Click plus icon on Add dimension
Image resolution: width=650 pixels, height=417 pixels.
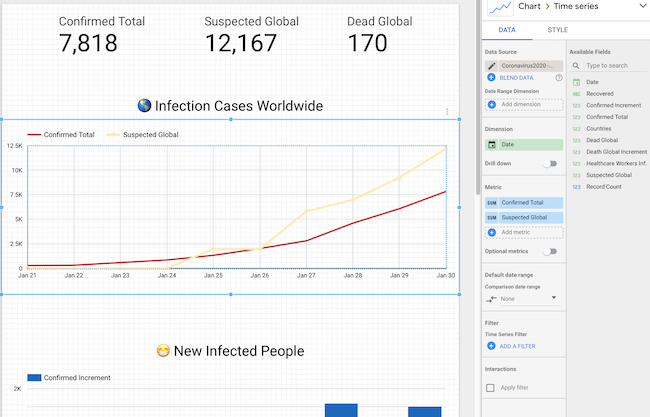pyautogui.click(x=492, y=104)
